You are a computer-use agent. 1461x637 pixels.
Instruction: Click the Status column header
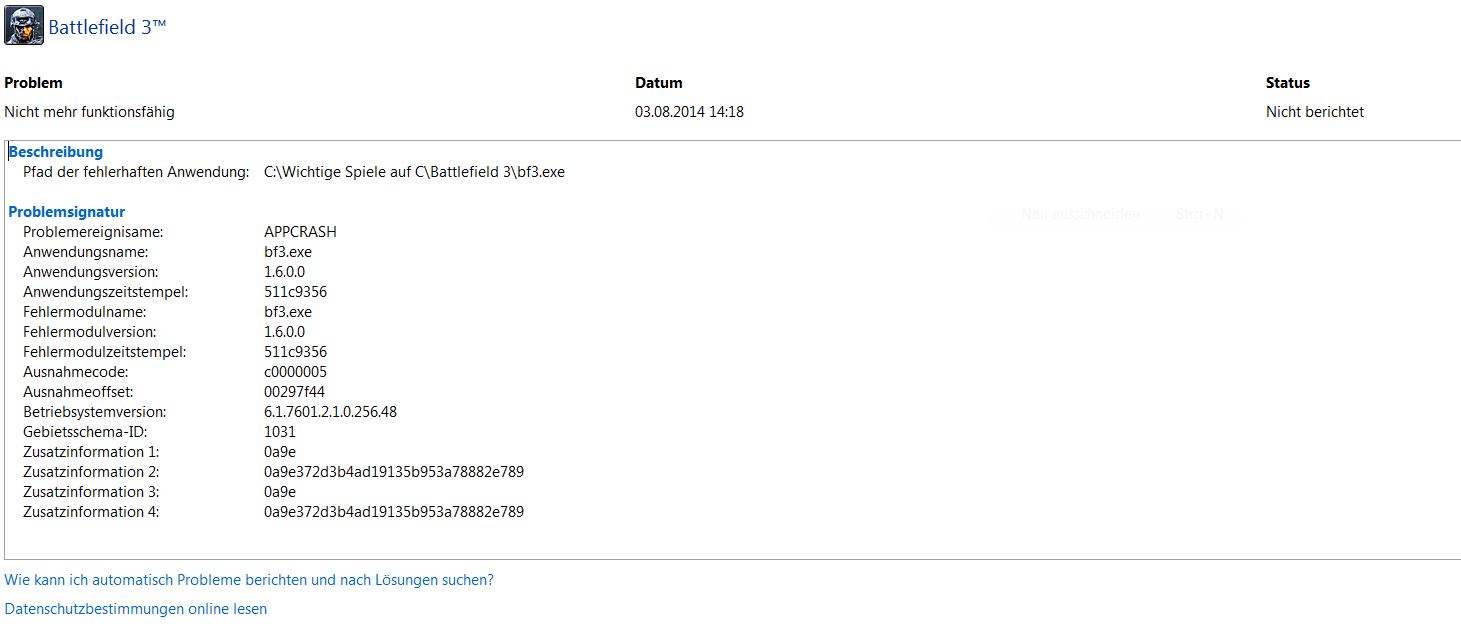tap(1288, 83)
